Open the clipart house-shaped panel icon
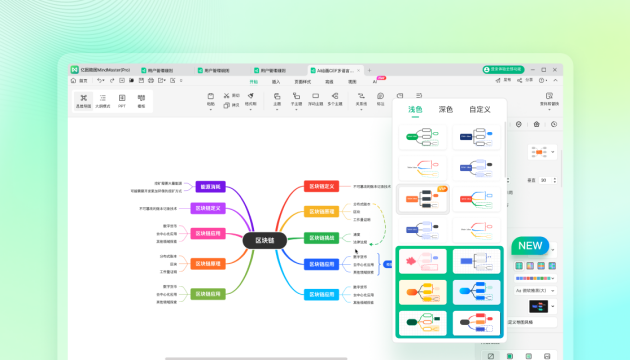The height and width of the screenshot is (360, 630). click(x=536, y=124)
